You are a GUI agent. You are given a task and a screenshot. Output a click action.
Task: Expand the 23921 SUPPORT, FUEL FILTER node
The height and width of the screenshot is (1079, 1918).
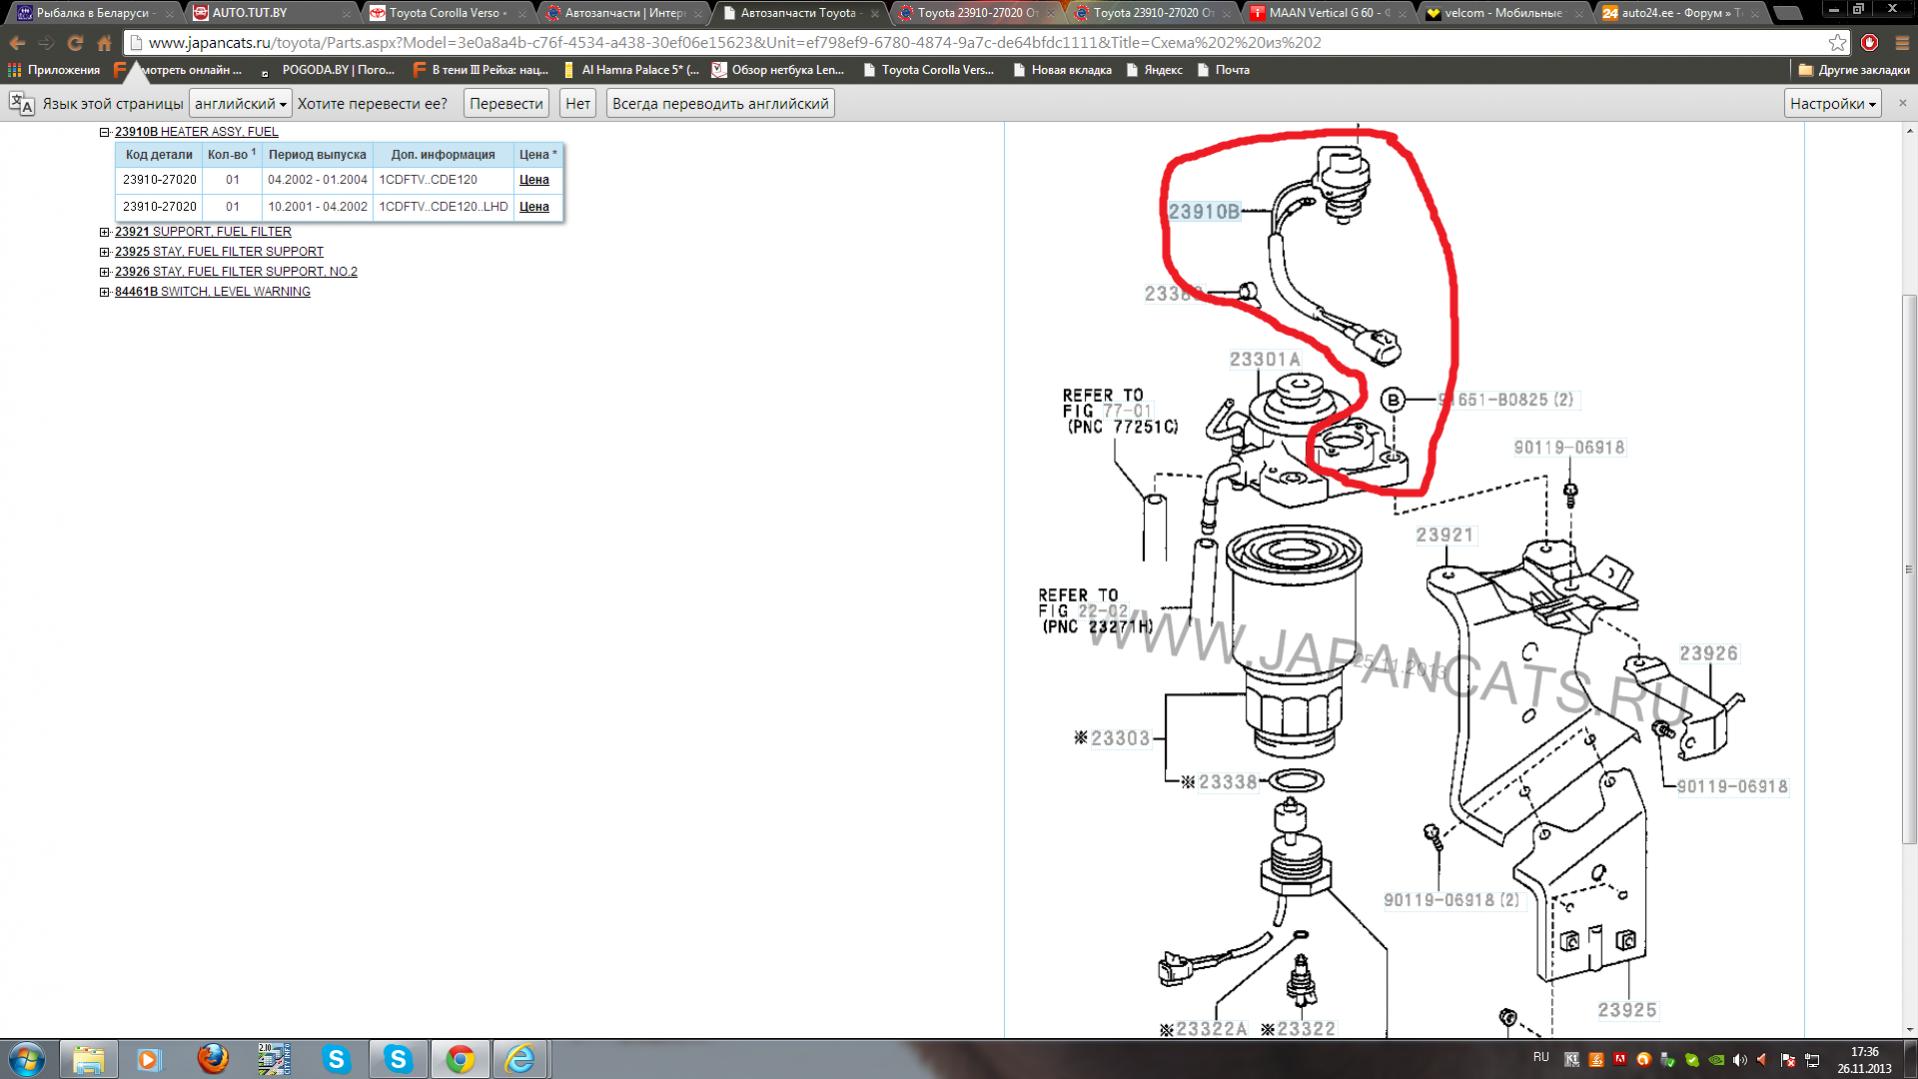104,232
